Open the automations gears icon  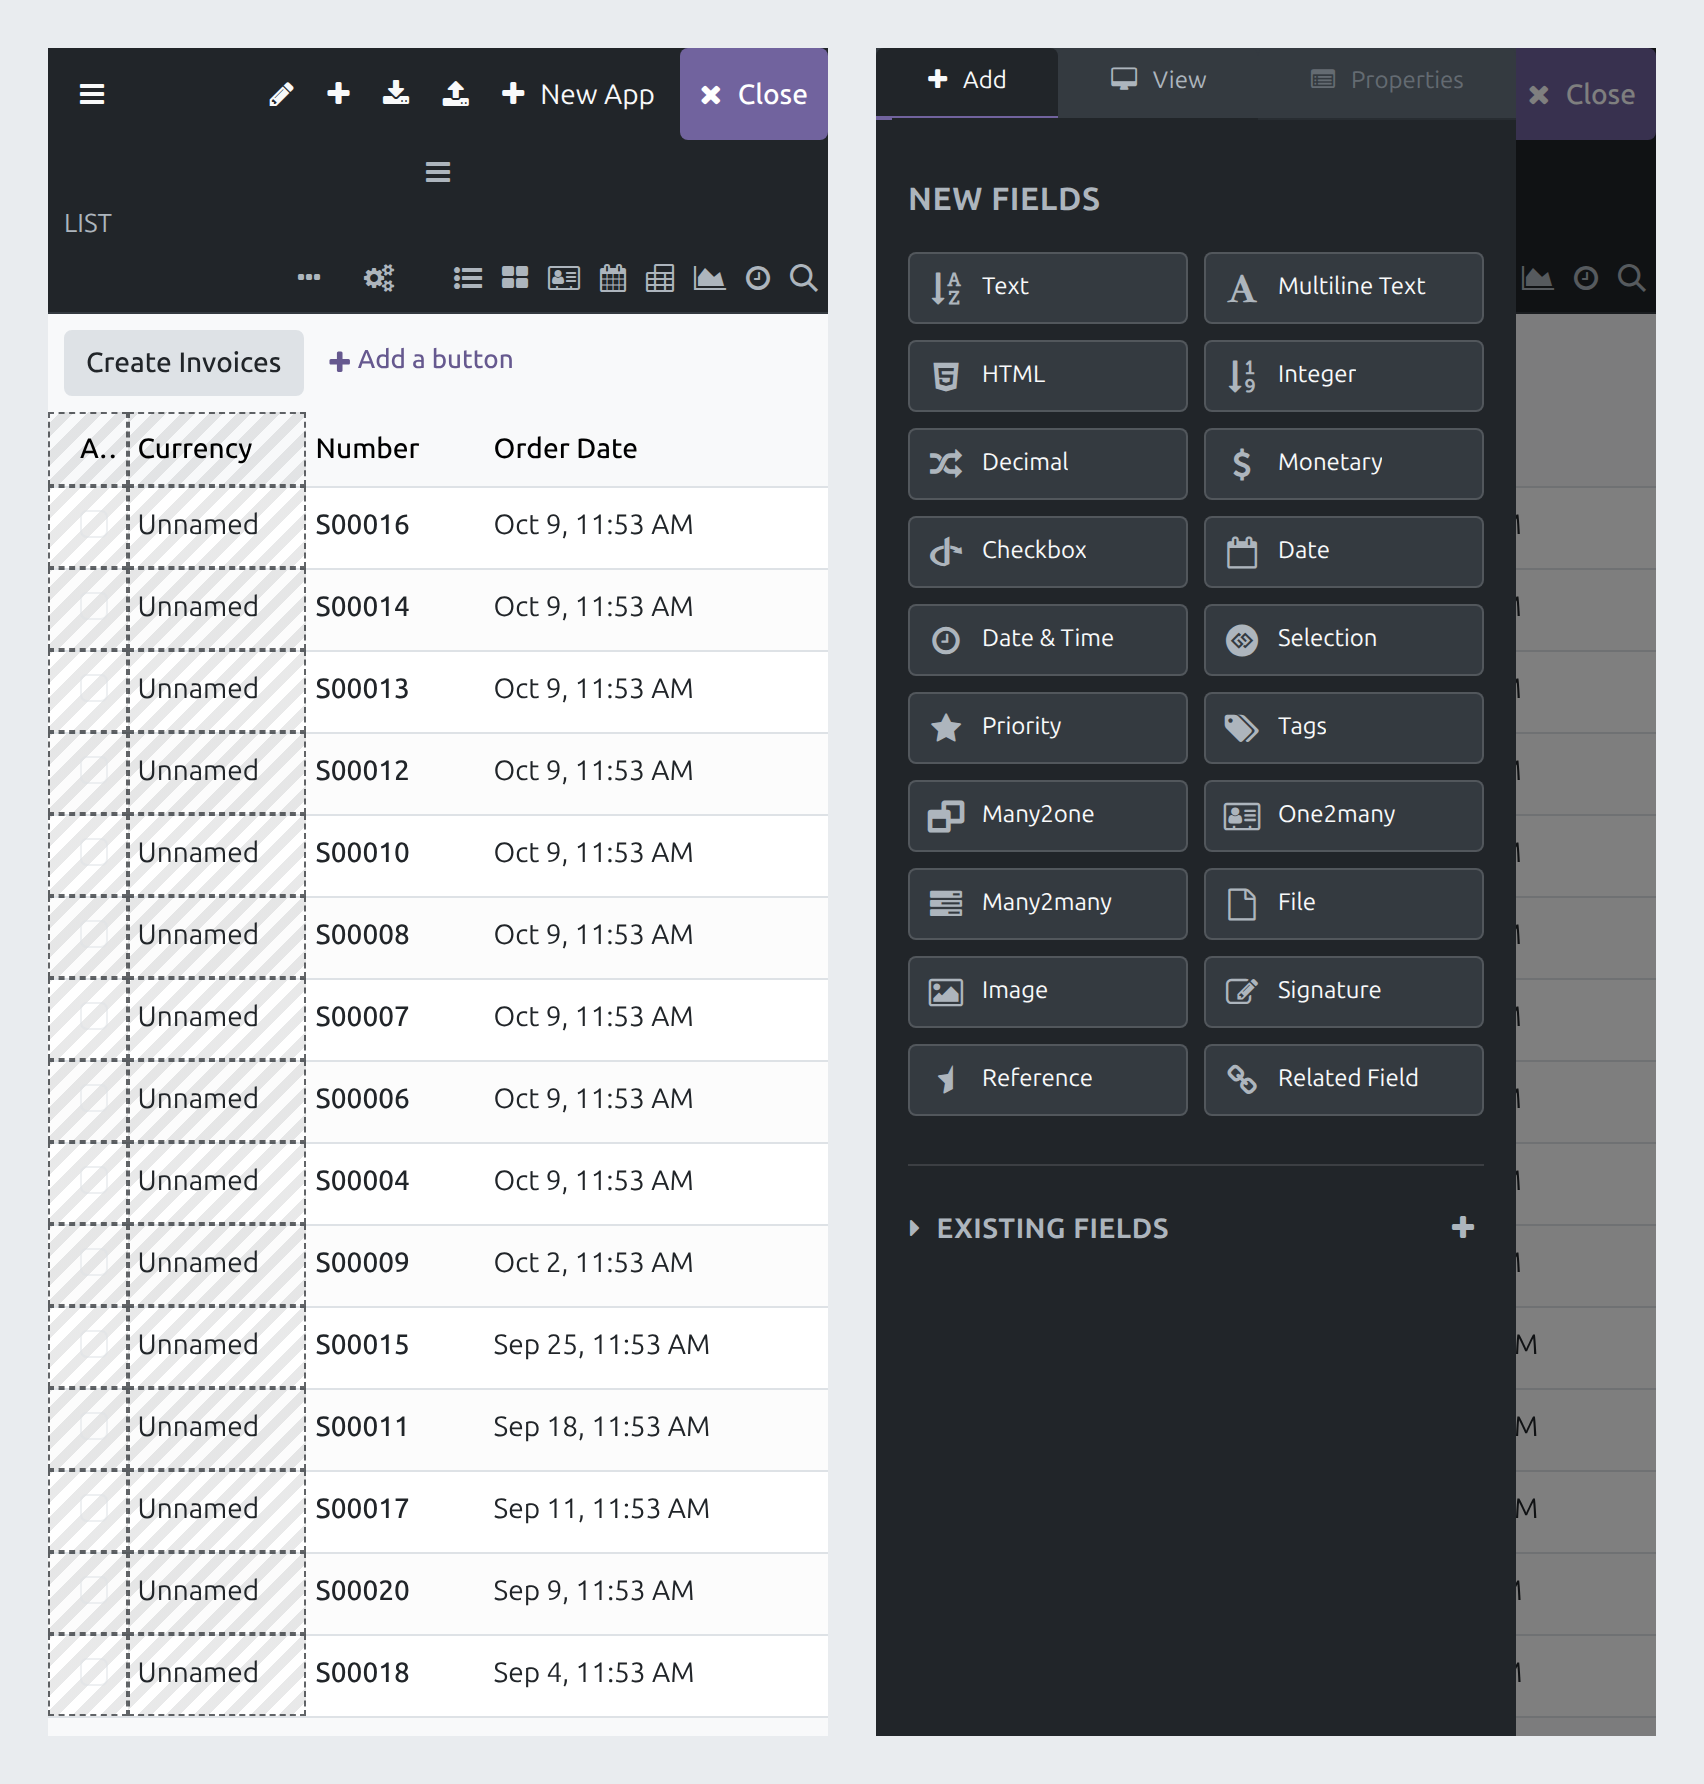tap(379, 277)
